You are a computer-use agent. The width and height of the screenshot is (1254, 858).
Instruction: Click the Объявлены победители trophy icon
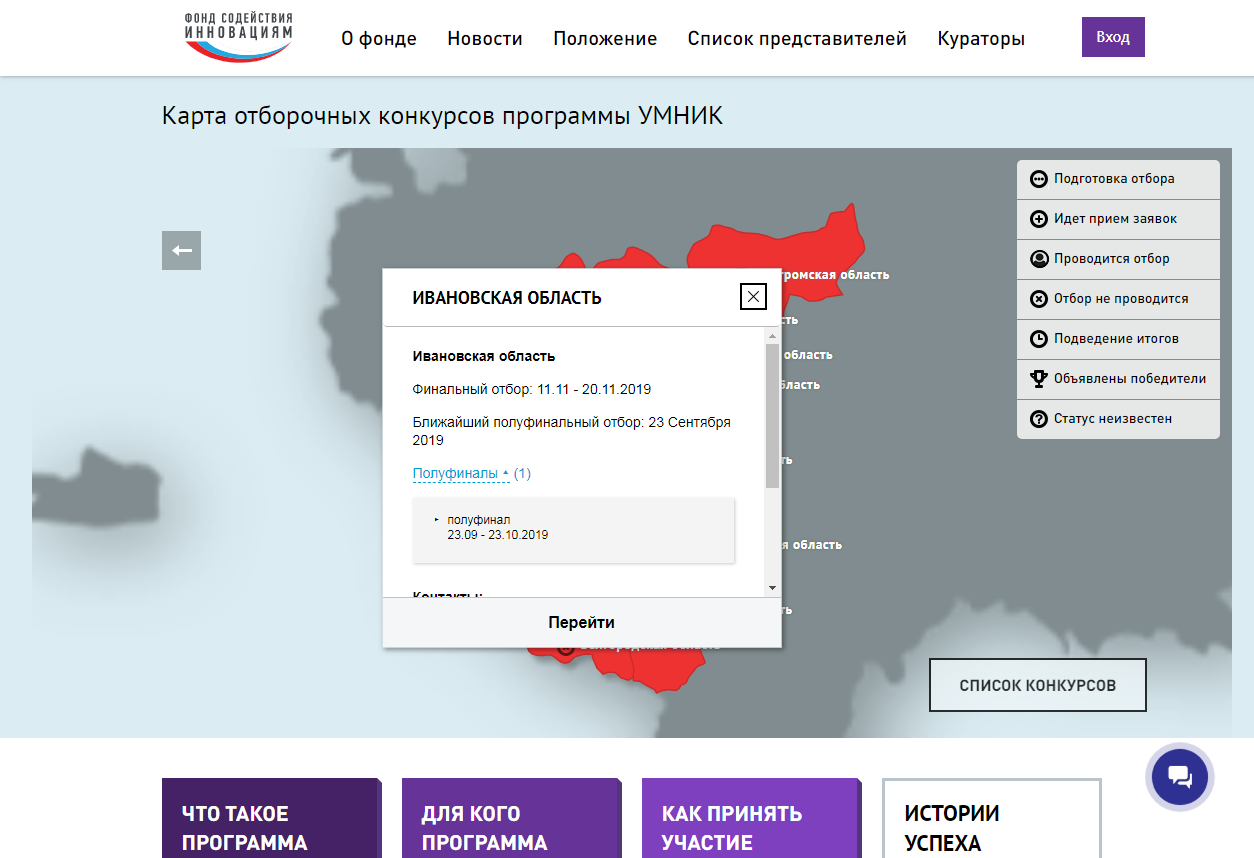(x=1039, y=379)
